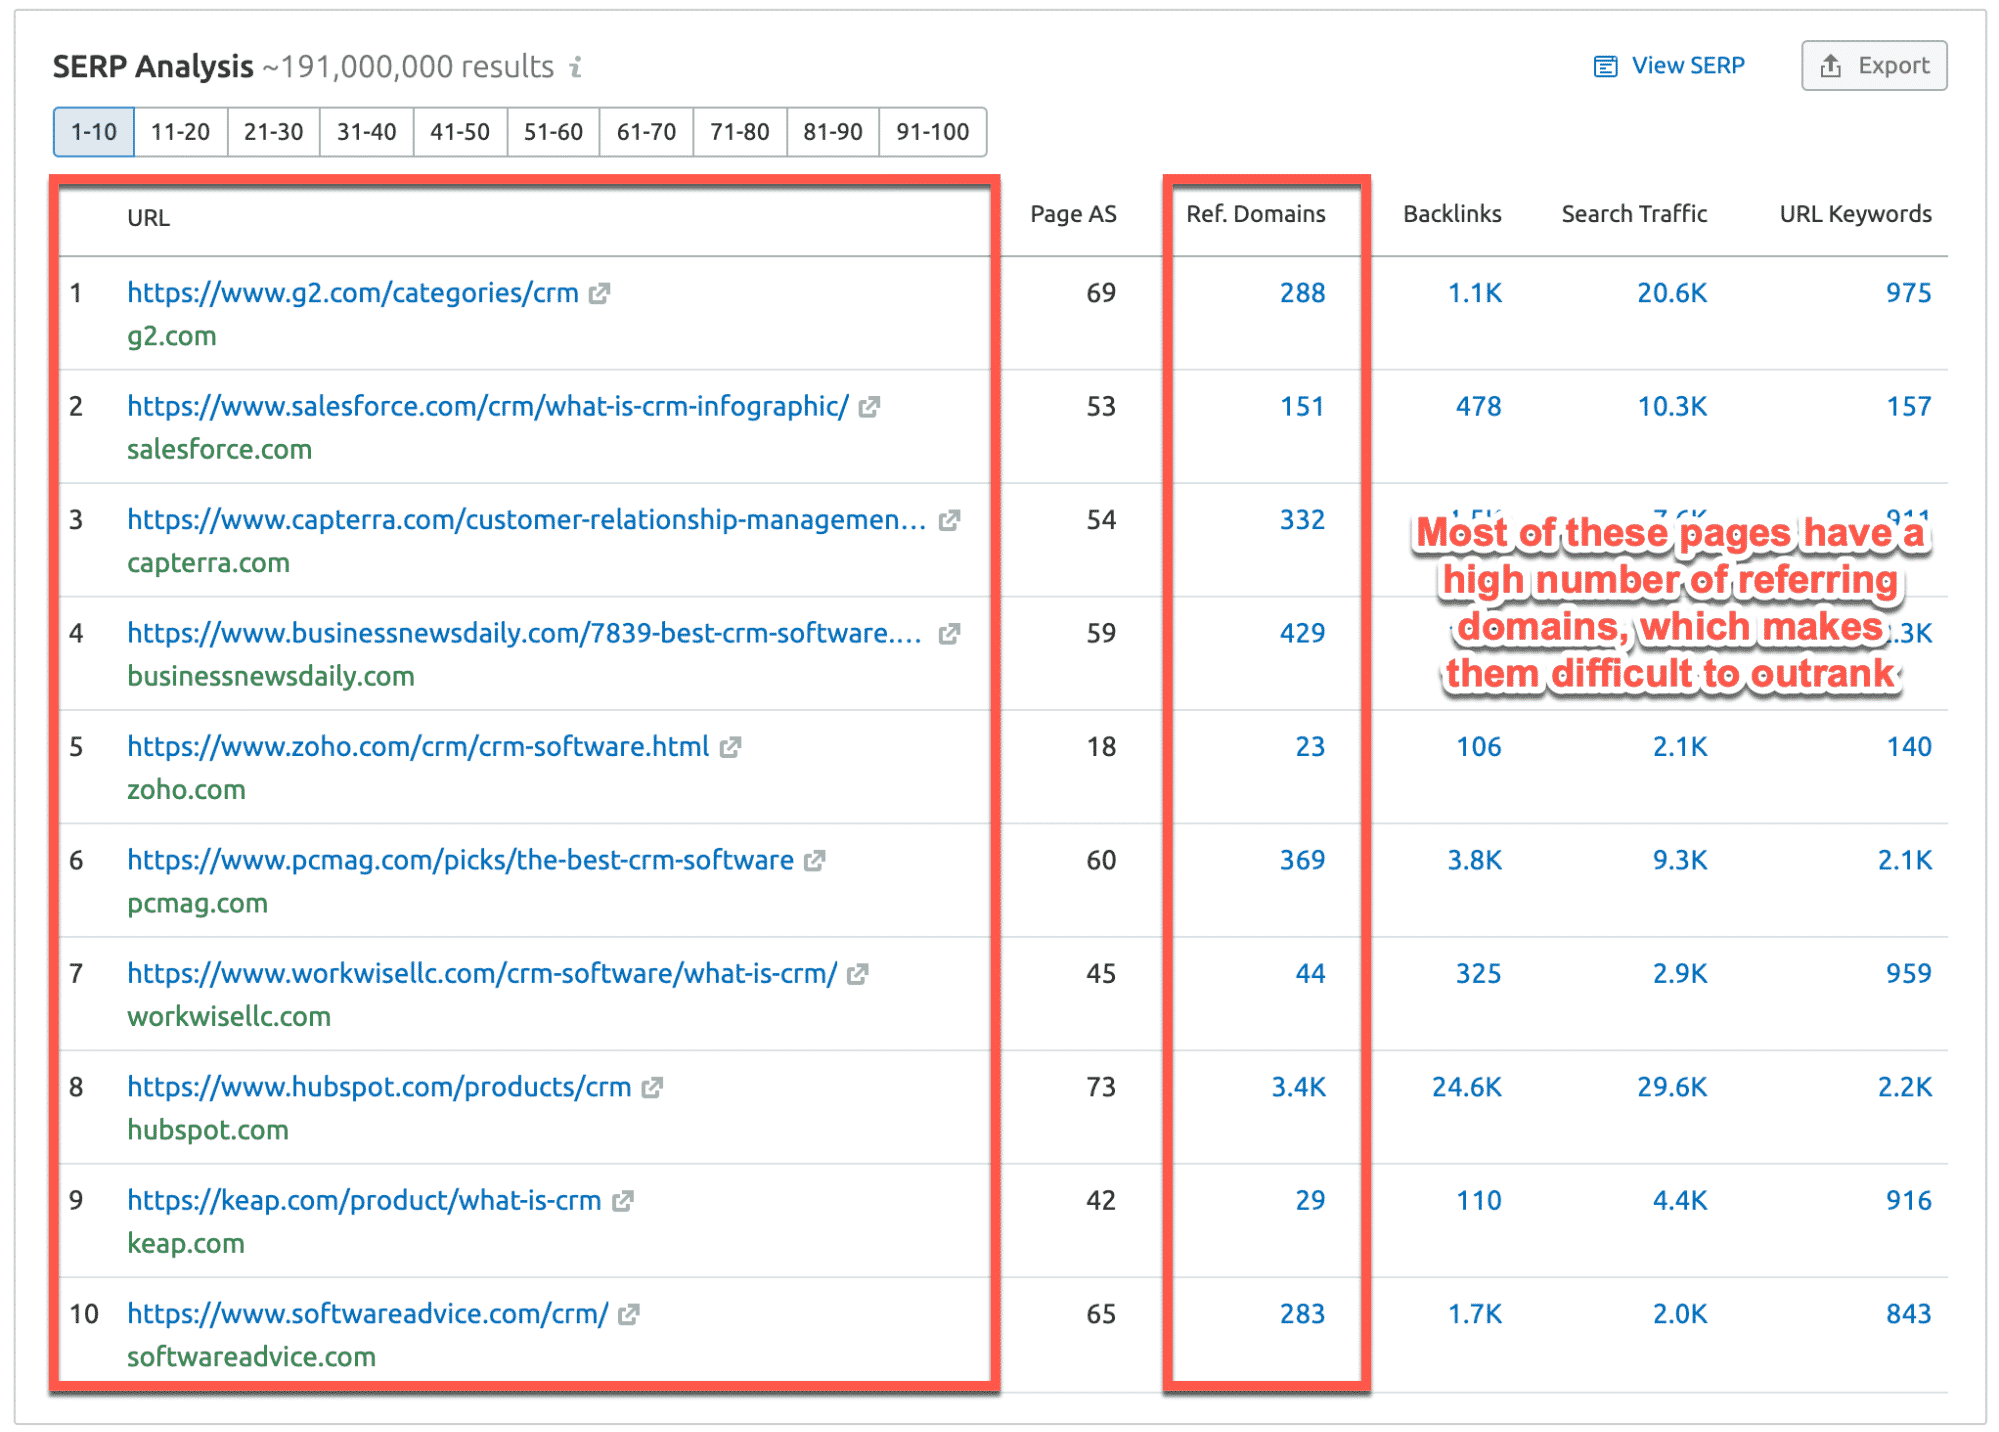The width and height of the screenshot is (1999, 1432).
Task: Open external link icon for pcmag URL
Action: coord(815,860)
